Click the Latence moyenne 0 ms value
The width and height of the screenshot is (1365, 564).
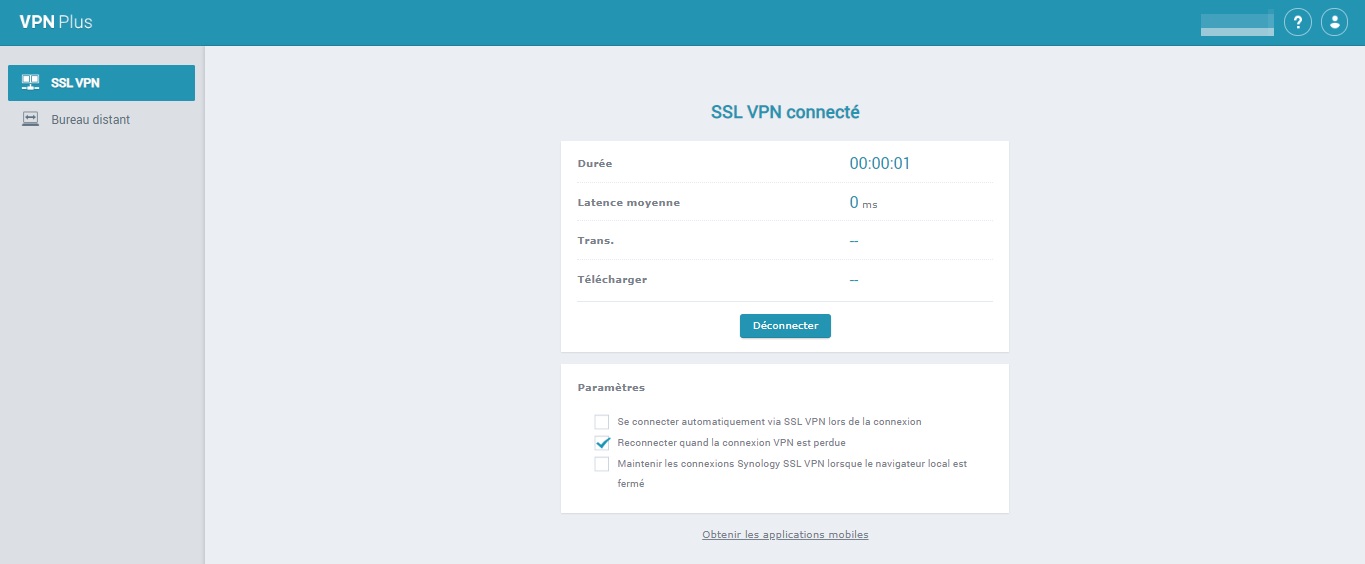pos(864,203)
